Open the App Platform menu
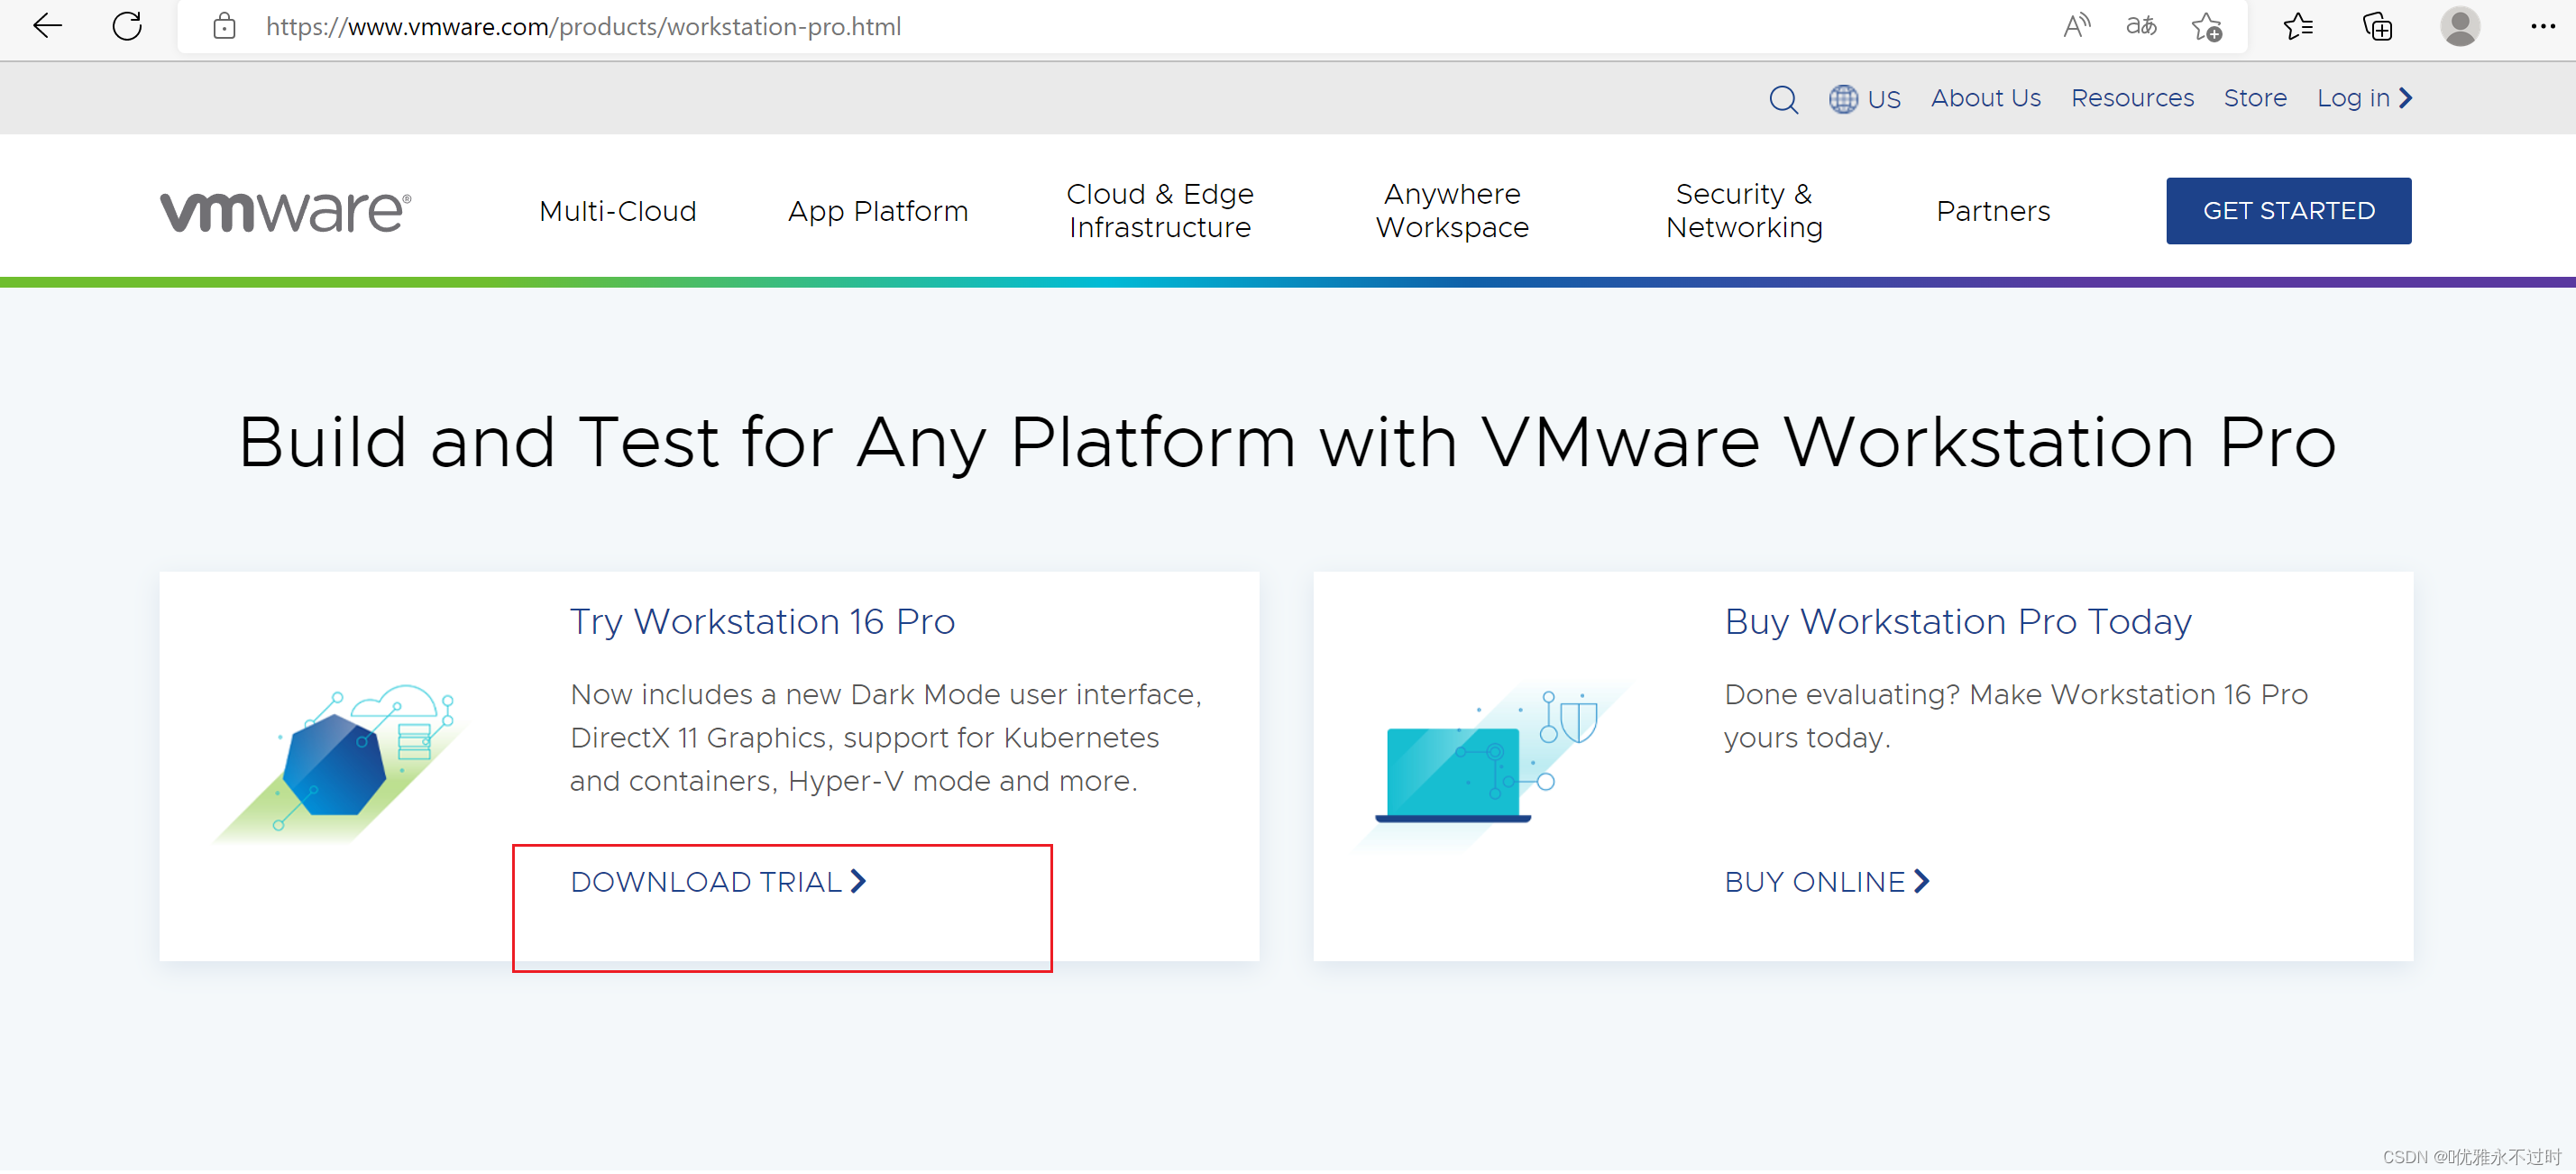 (x=877, y=212)
